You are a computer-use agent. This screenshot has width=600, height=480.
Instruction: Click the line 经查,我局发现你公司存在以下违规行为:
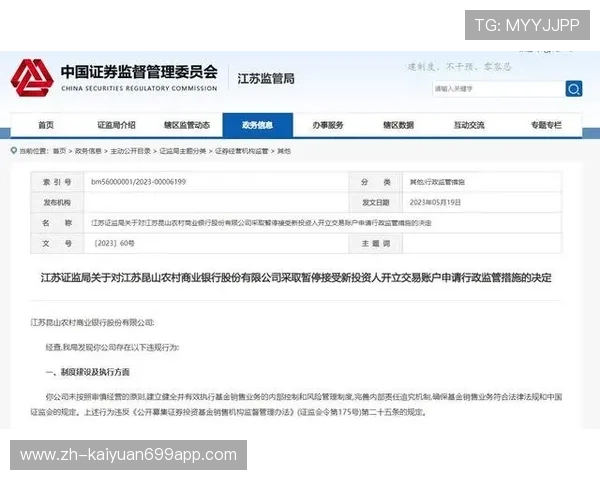tap(112, 348)
